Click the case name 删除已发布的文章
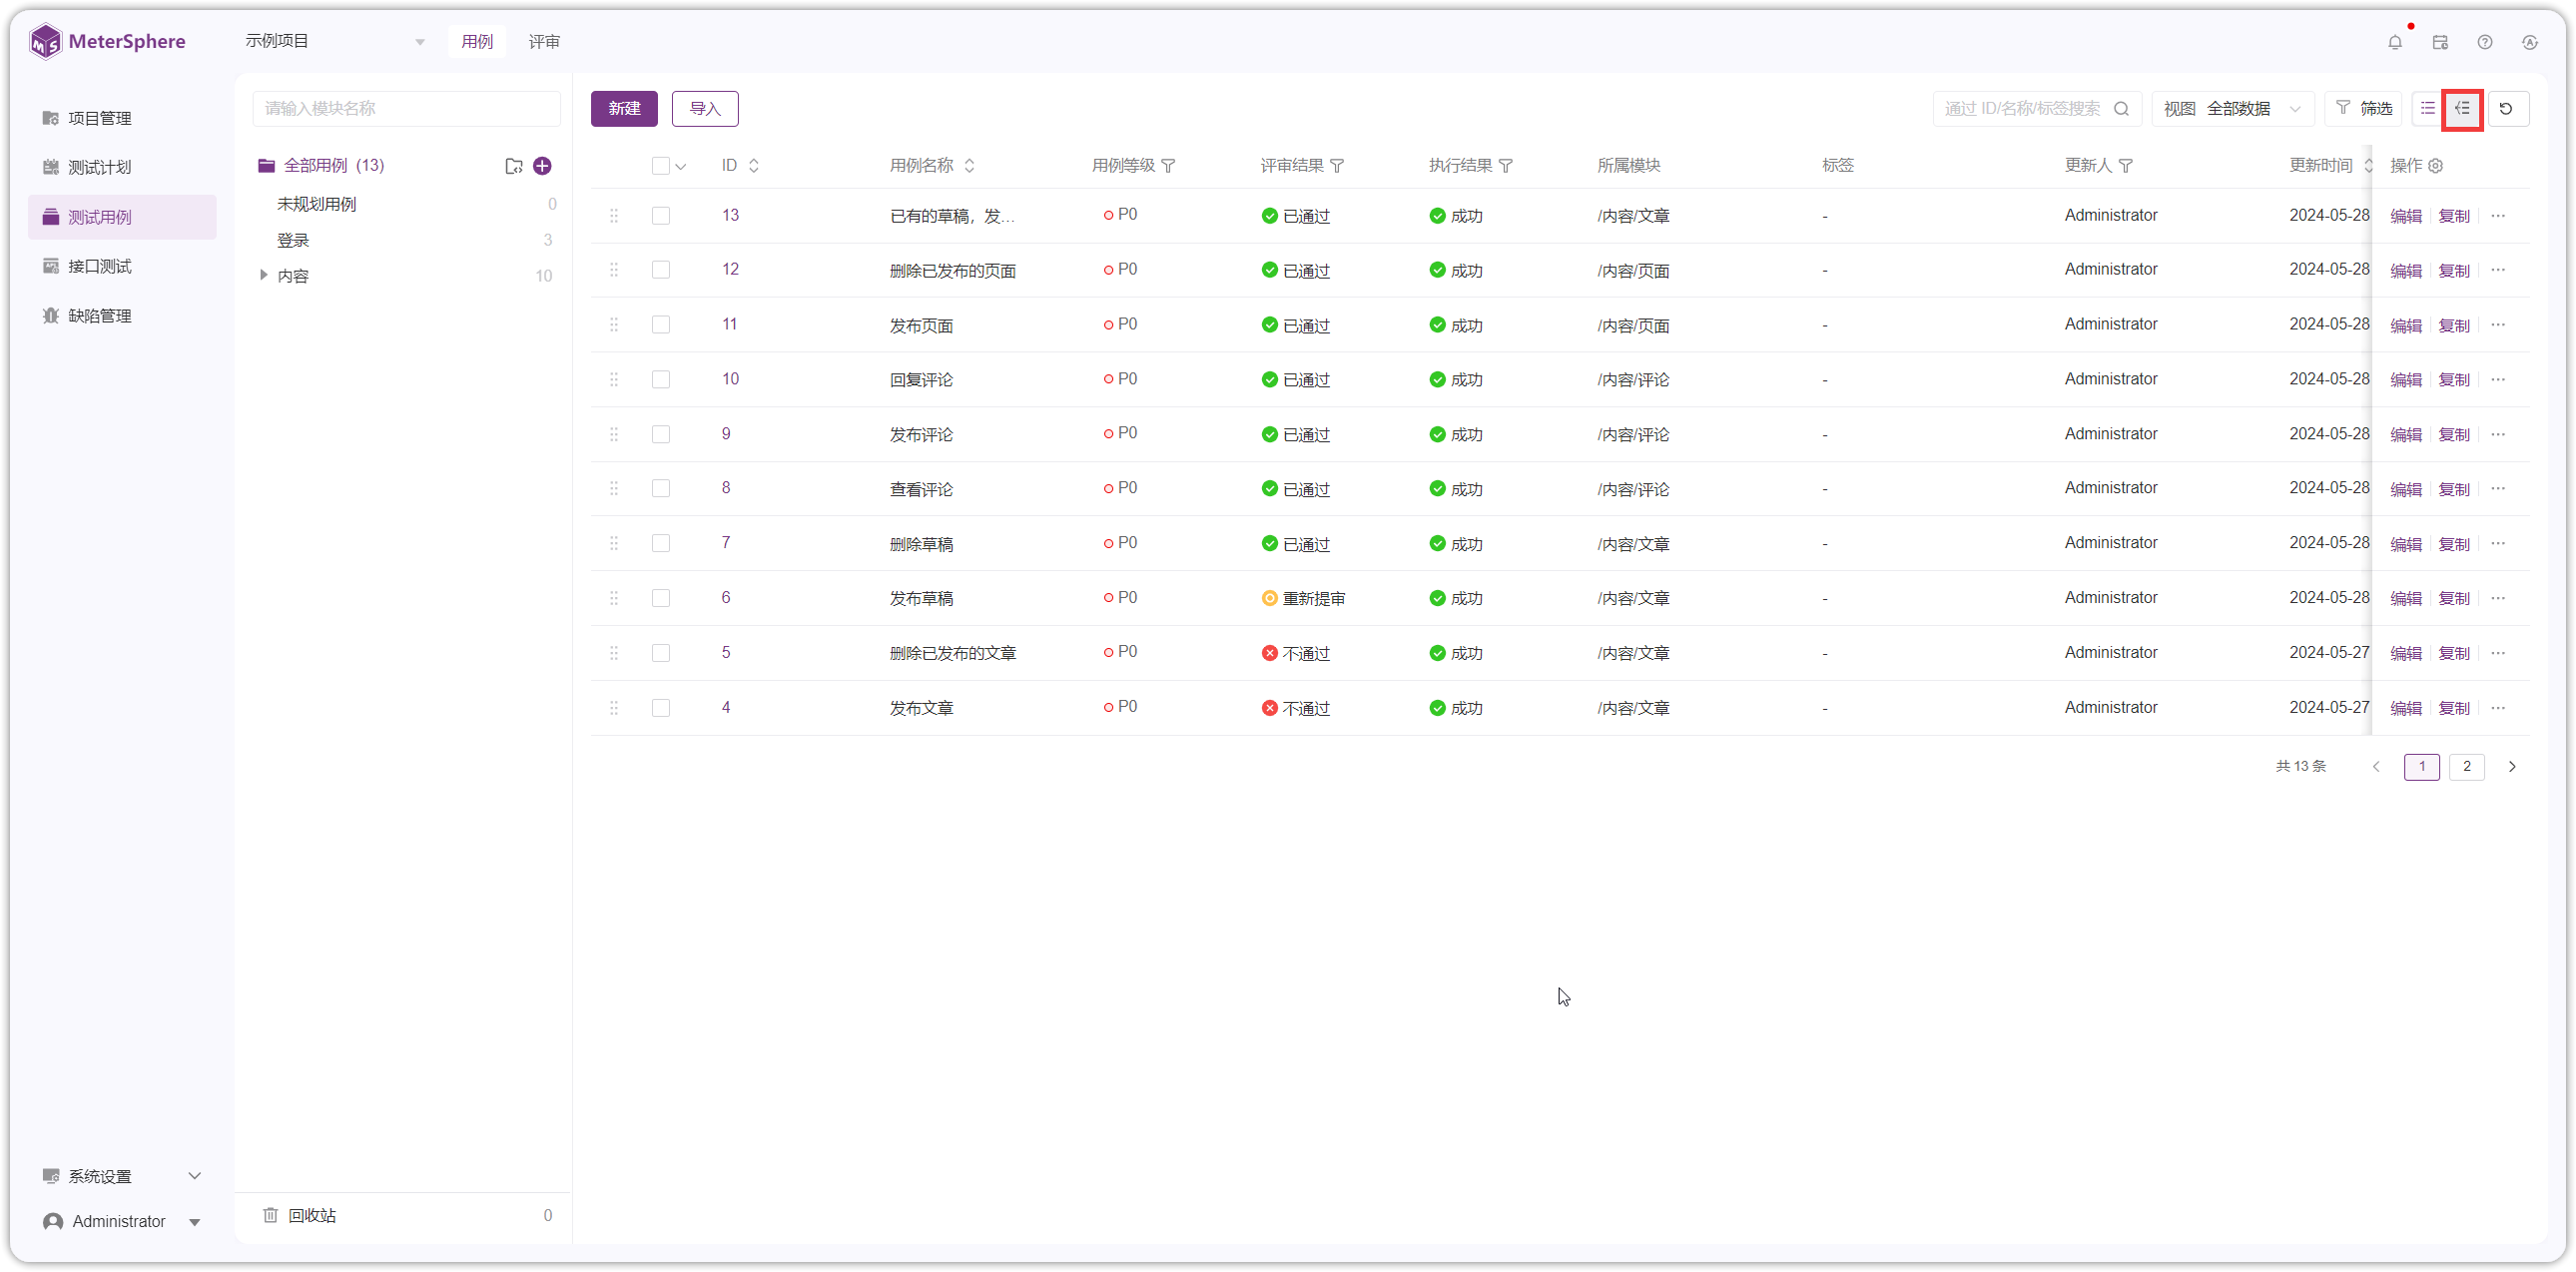 [x=952, y=653]
